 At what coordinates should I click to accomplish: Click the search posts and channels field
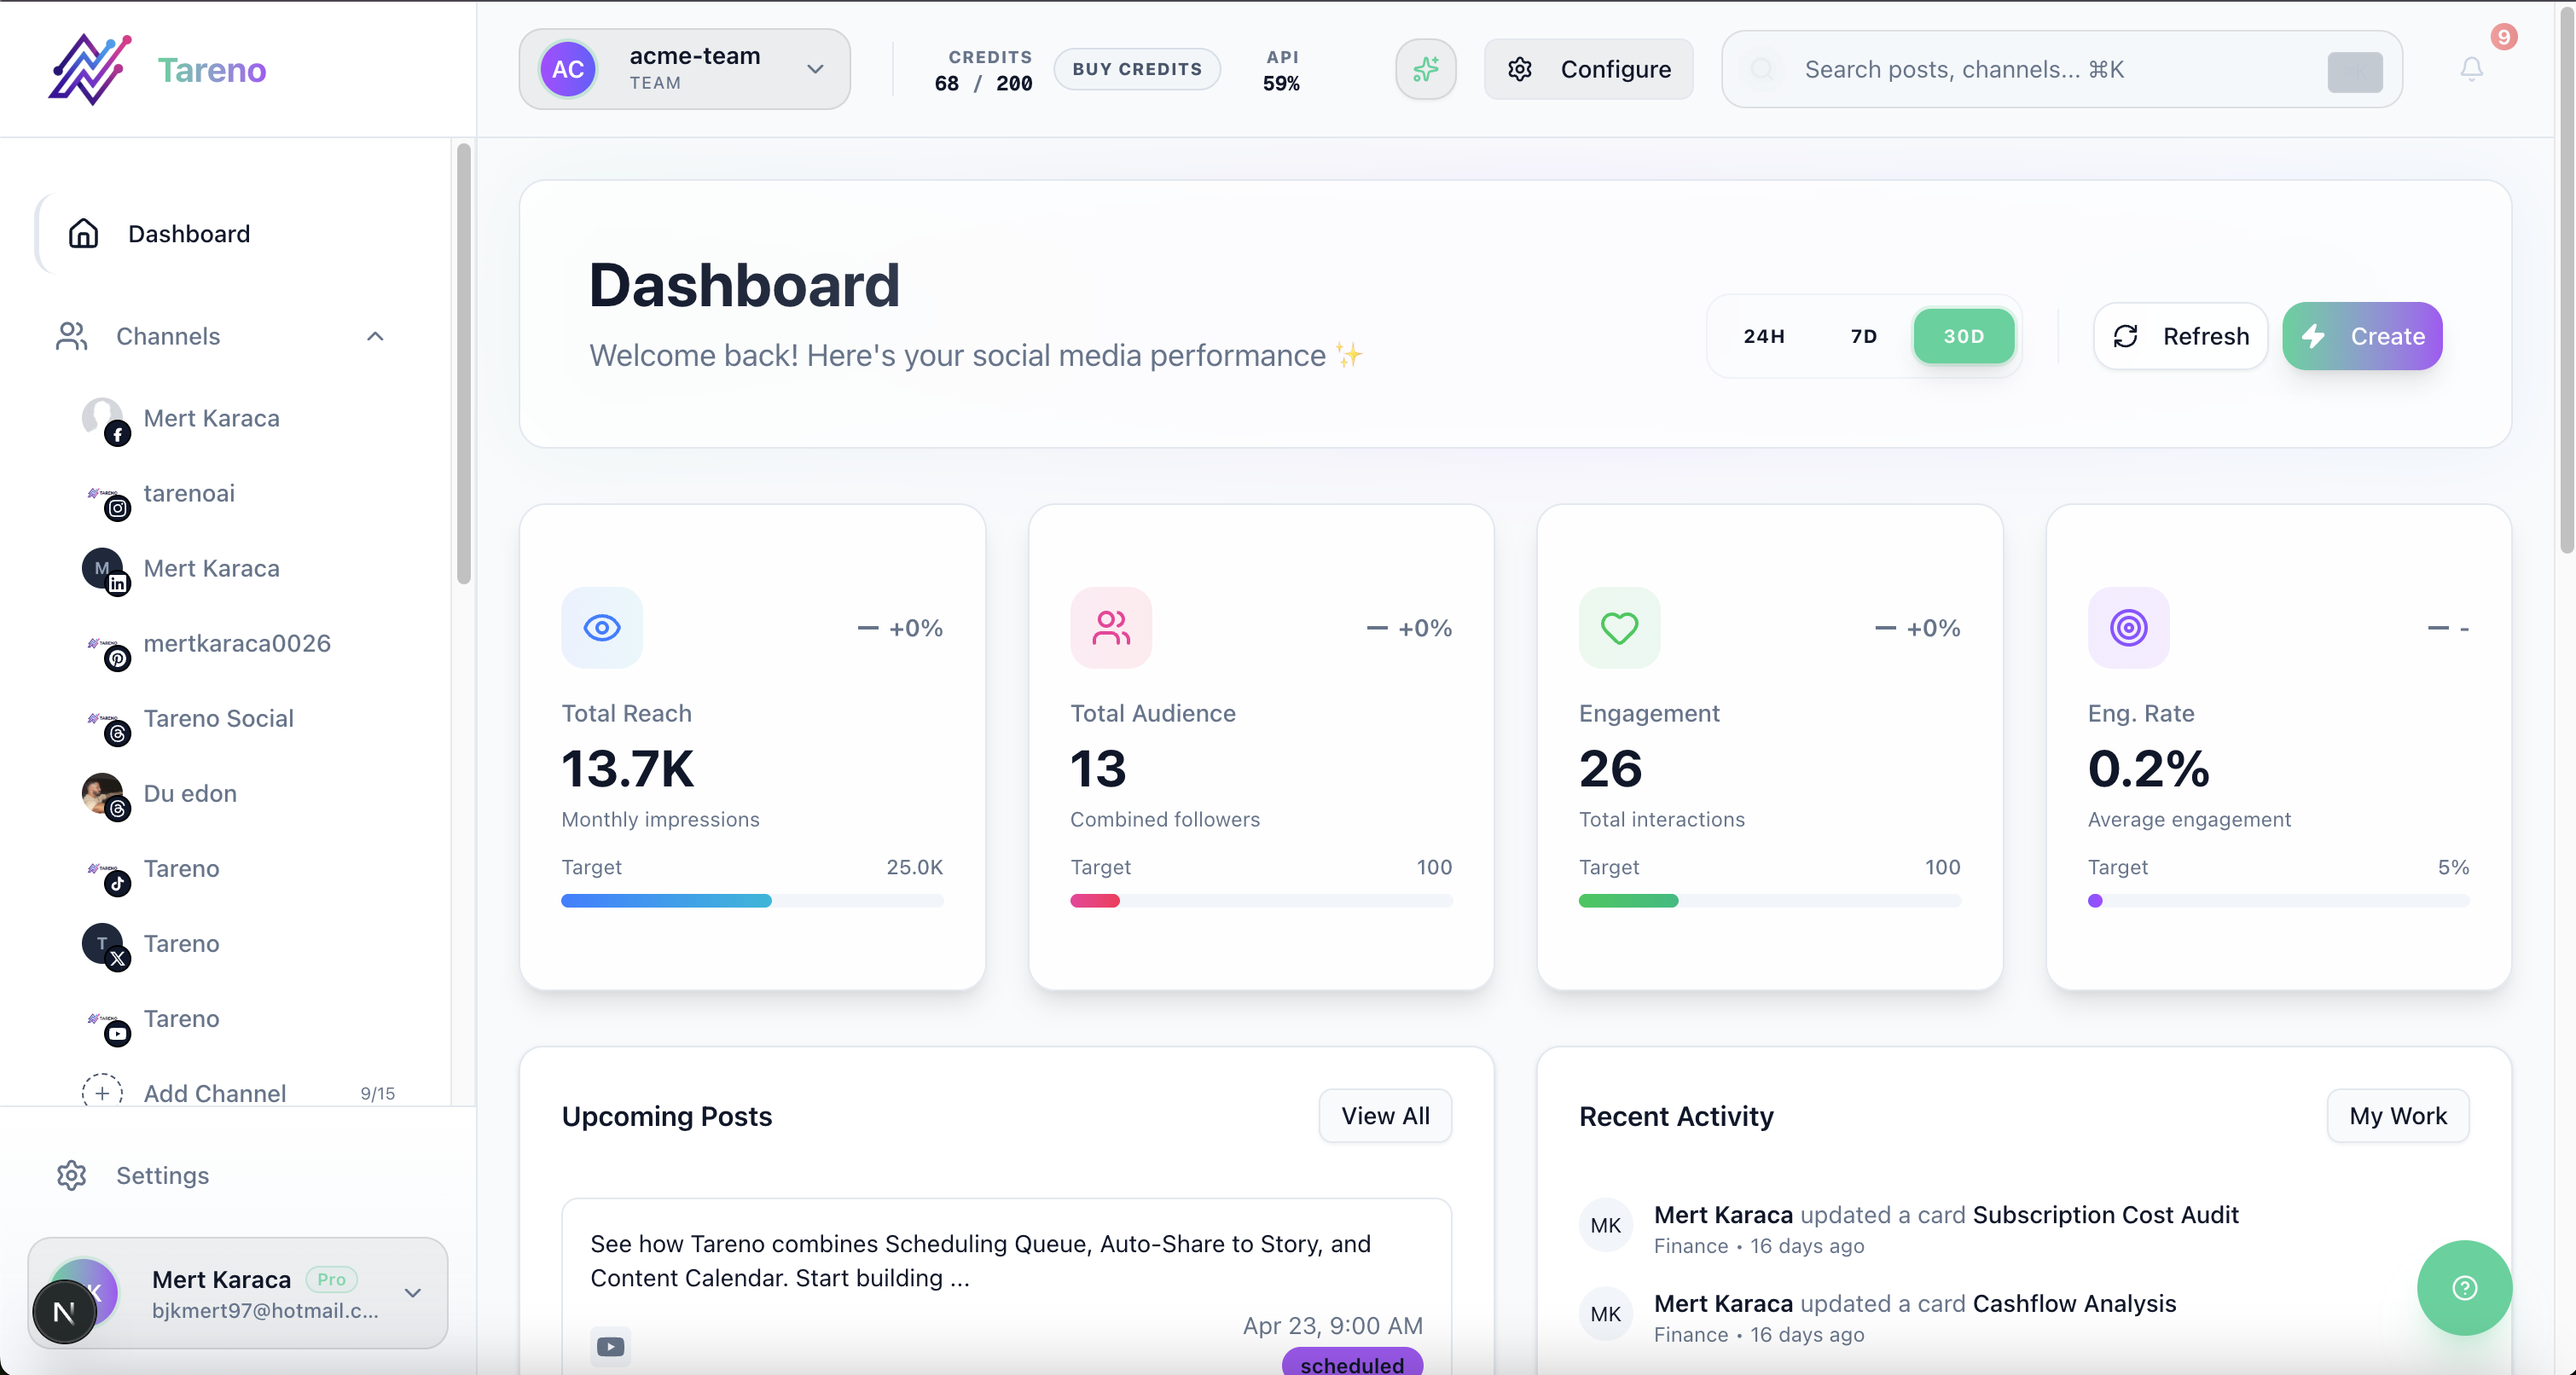tap(2062, 69)
